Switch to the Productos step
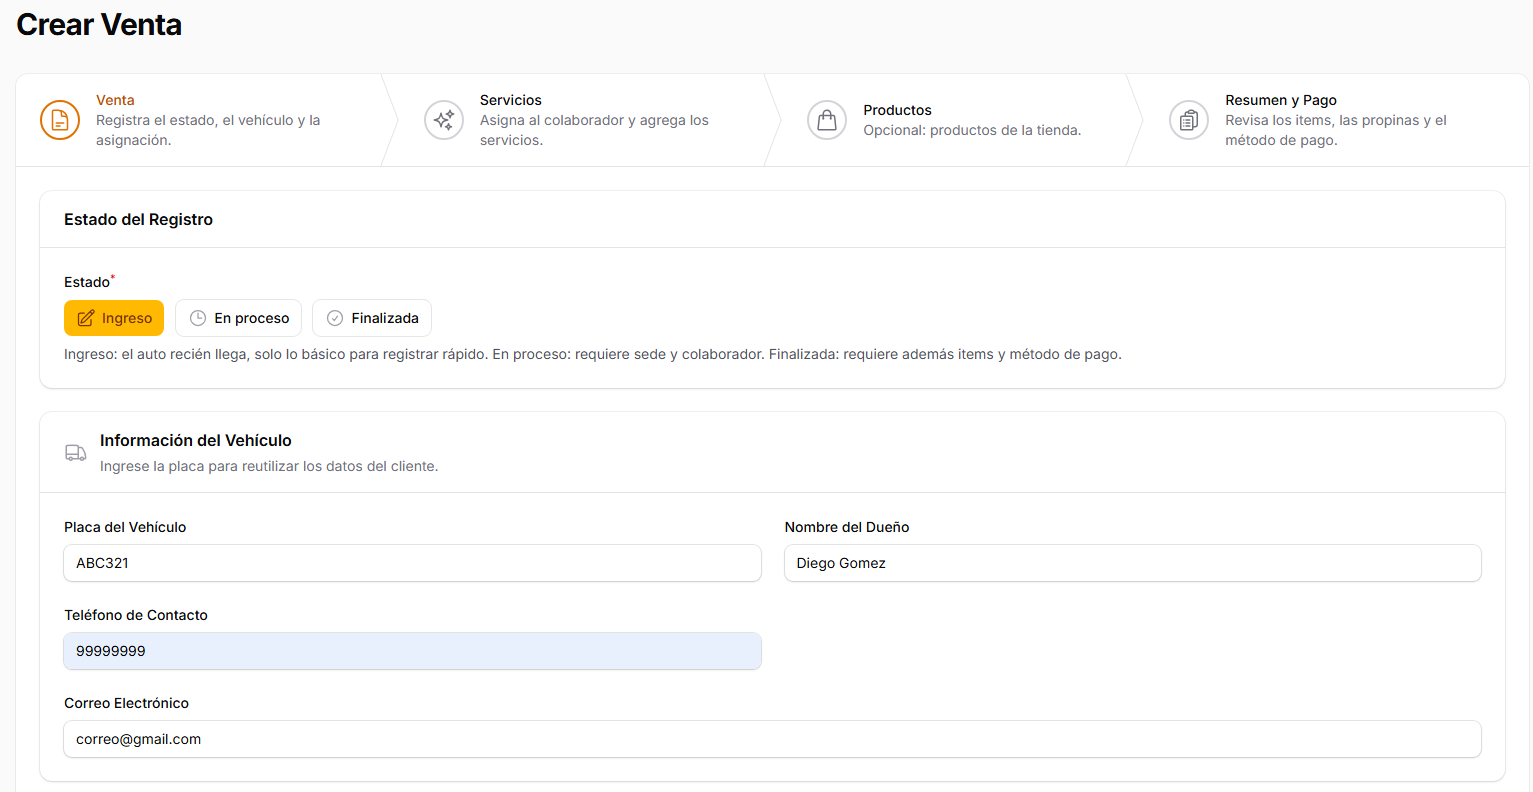Image resolution: width=1533 pixels, height=792 pixels. 955,120
